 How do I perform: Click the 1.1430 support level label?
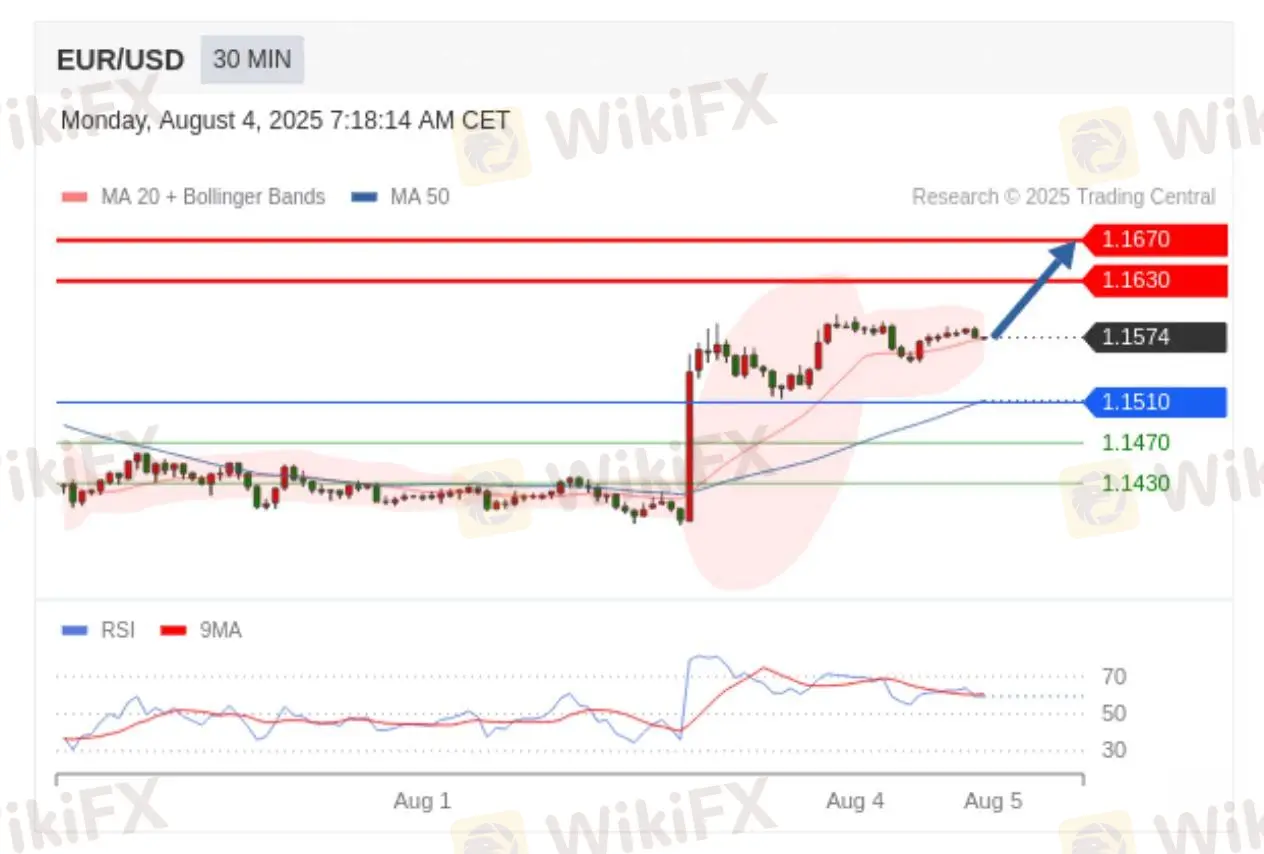(x=1136, y=483)
